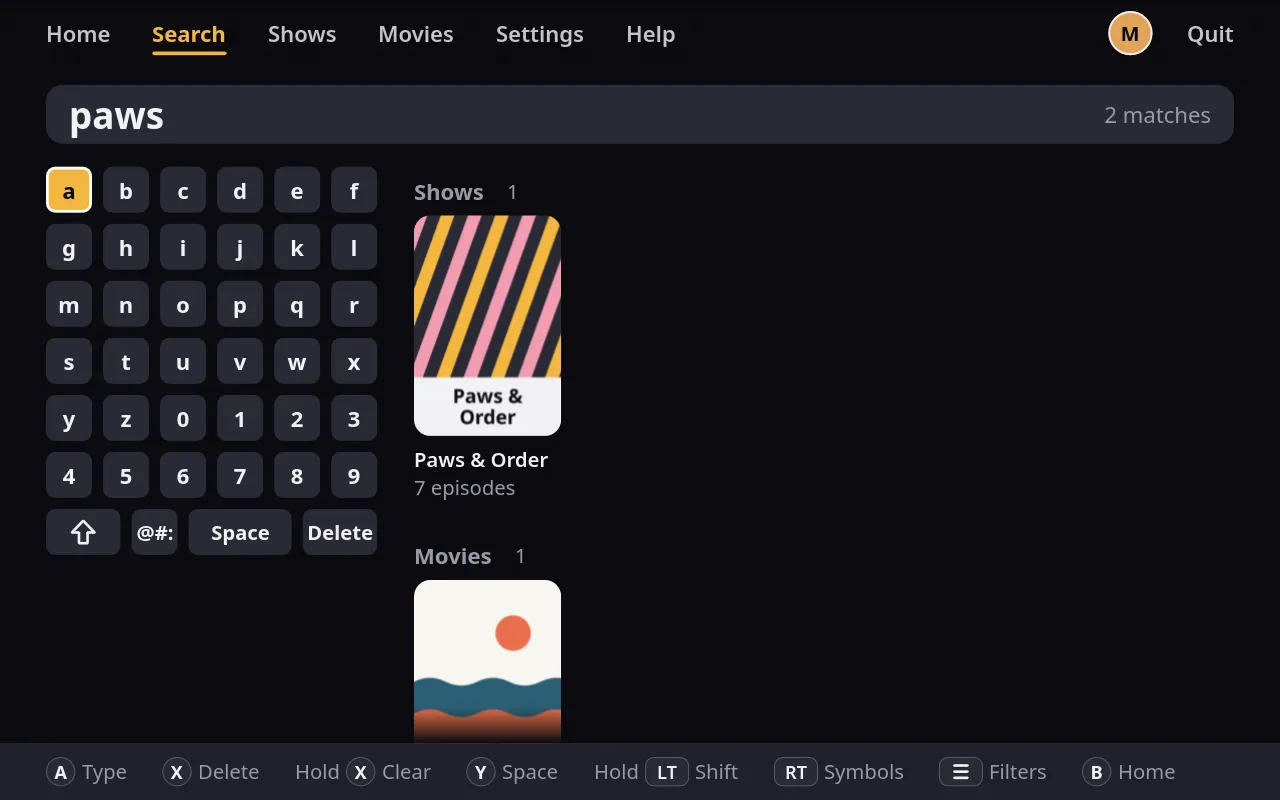Tap the letter c key

[183, 190]
